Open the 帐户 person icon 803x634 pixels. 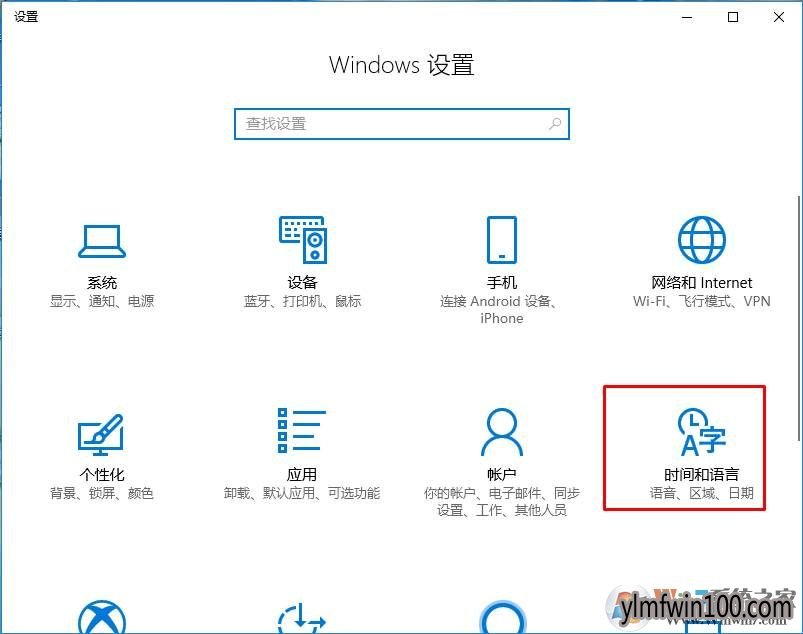pos(502,432)
